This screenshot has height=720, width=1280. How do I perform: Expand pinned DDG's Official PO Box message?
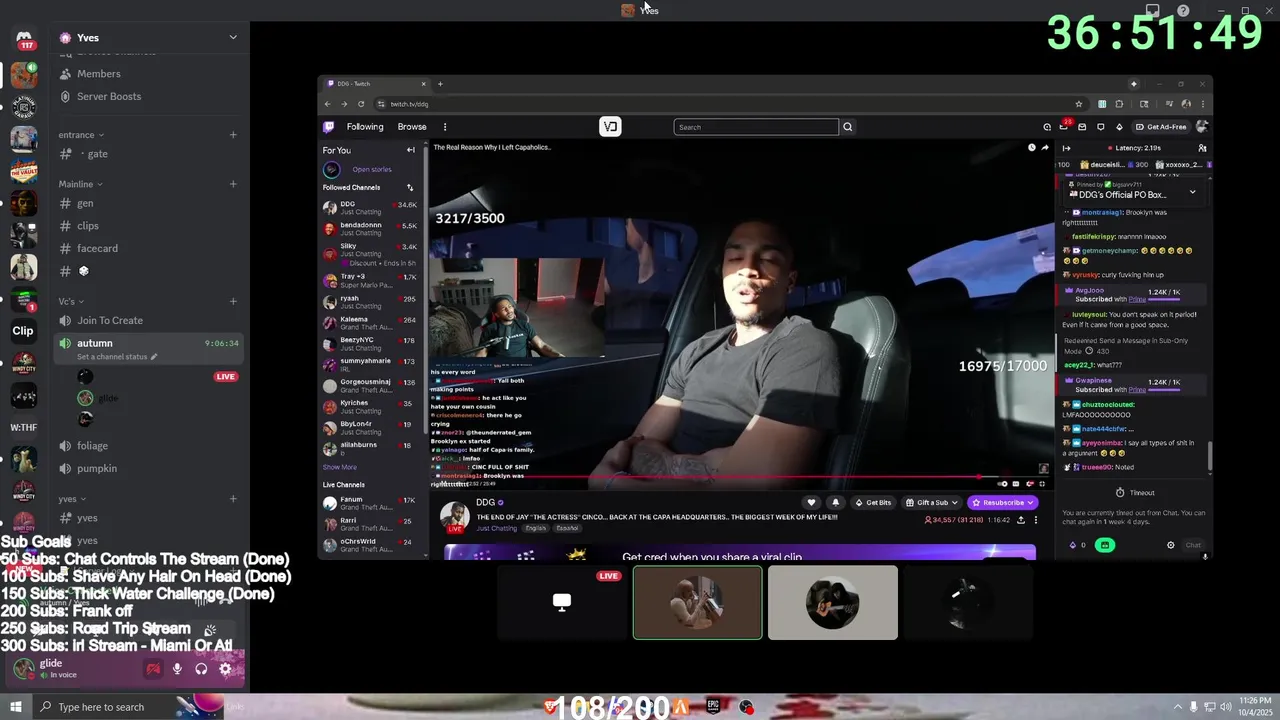pyautogui.click(x=1192, y=192)
